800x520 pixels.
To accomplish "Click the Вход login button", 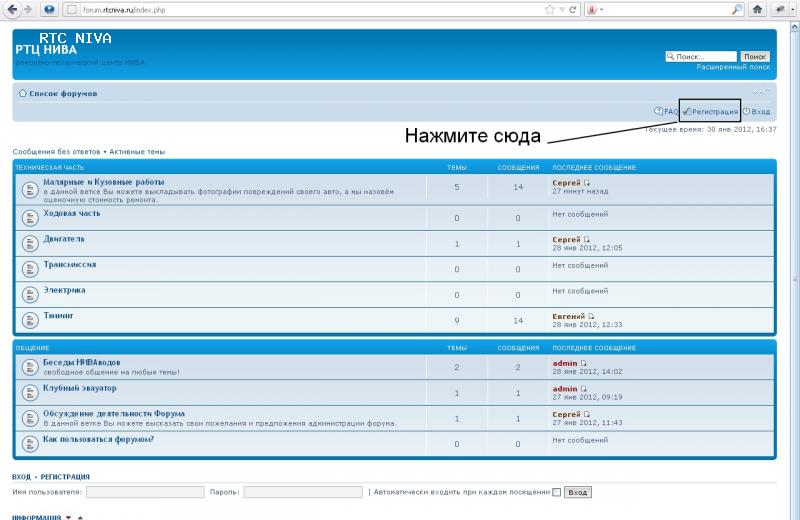I will click(578, 492).
